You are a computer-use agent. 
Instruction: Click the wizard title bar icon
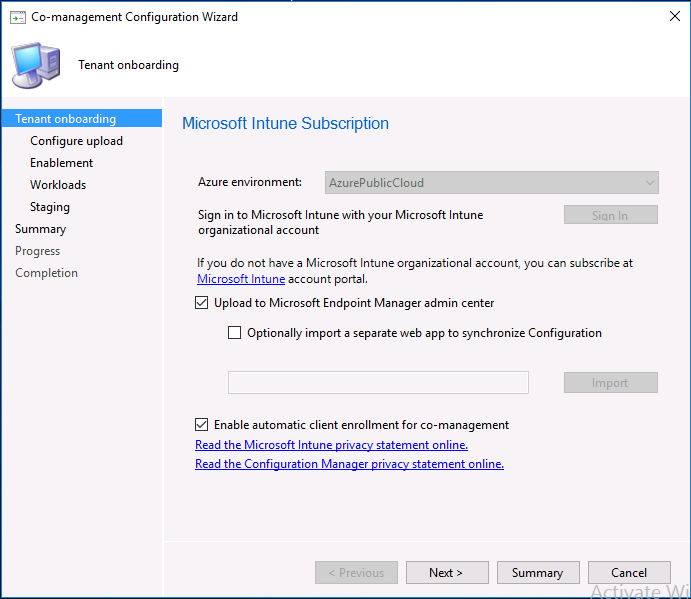click(x=18, y=17)
